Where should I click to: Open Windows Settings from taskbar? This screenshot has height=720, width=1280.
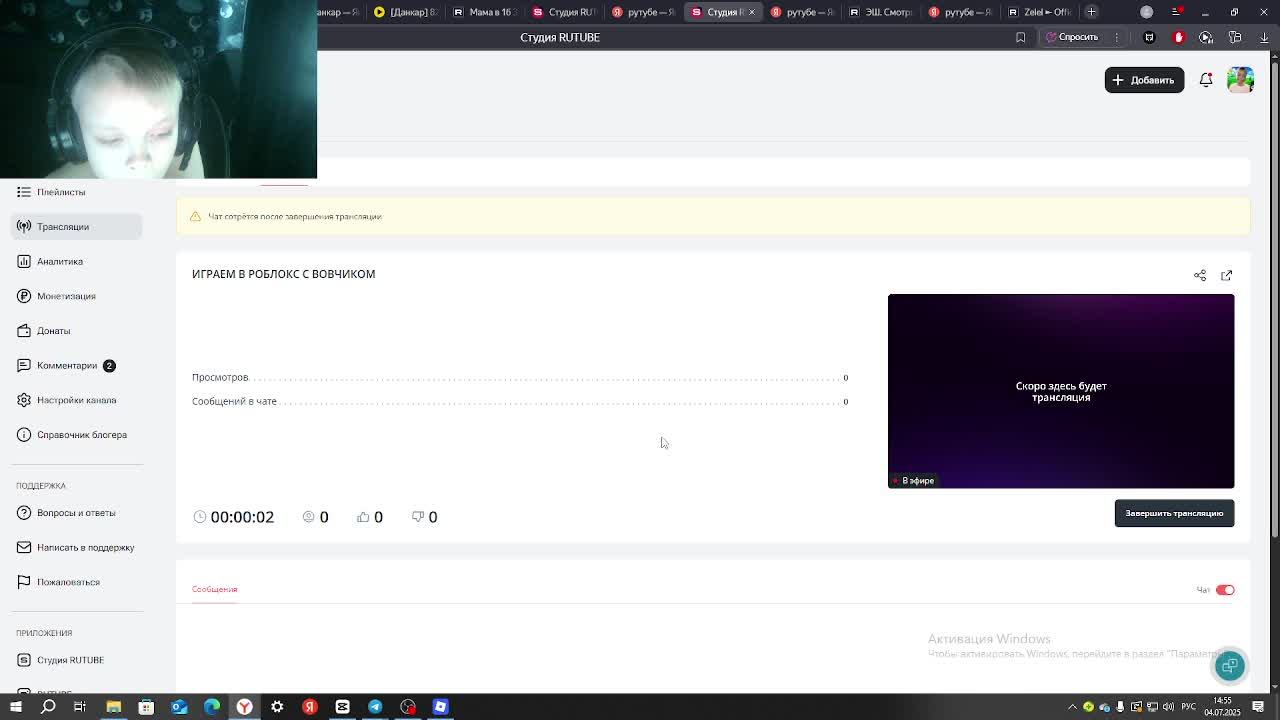(x=277, y=707)
